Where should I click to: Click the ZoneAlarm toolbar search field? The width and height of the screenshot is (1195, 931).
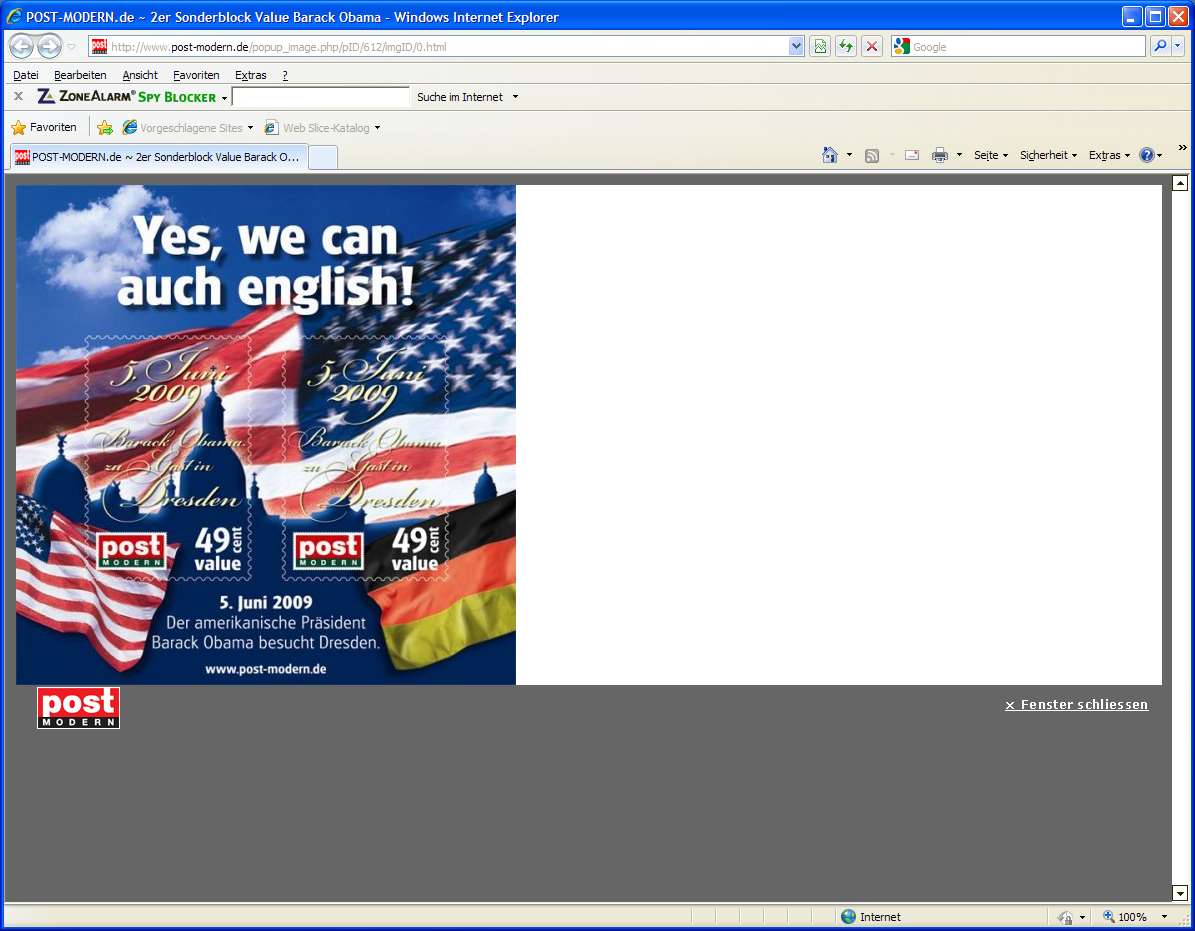click(320, 97)
